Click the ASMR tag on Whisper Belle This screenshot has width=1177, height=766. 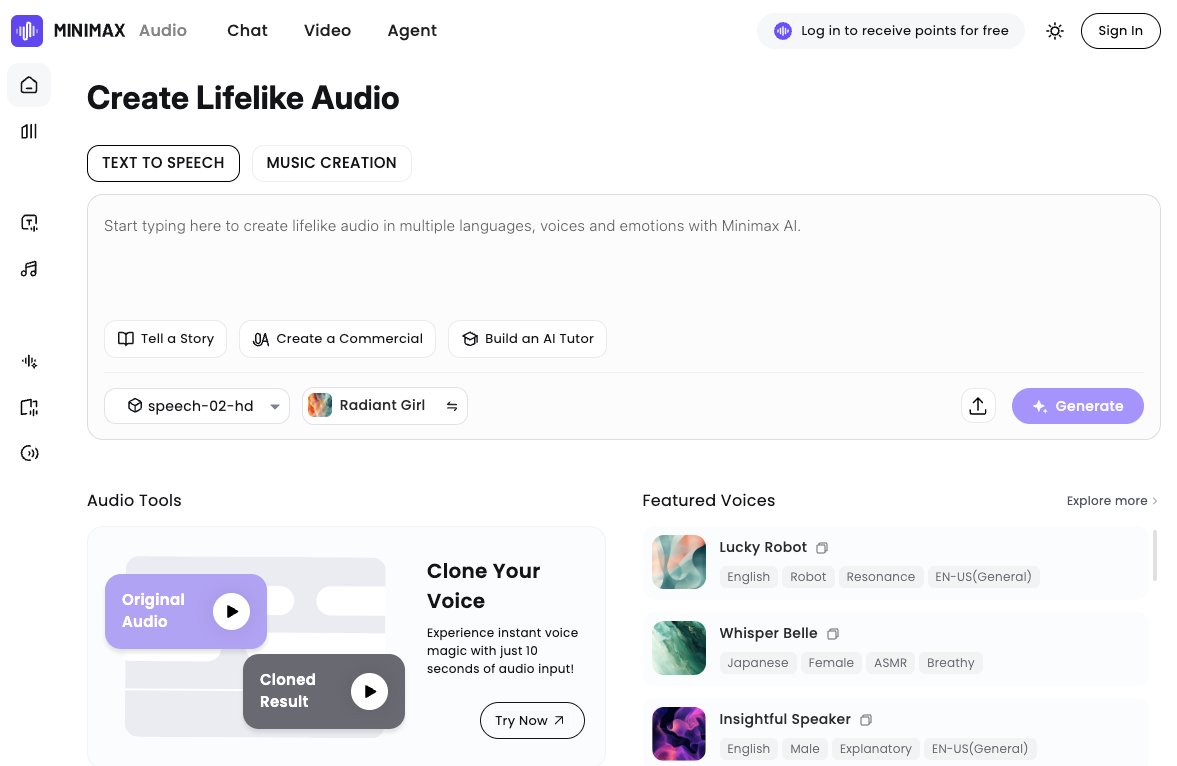pos(890,663)
